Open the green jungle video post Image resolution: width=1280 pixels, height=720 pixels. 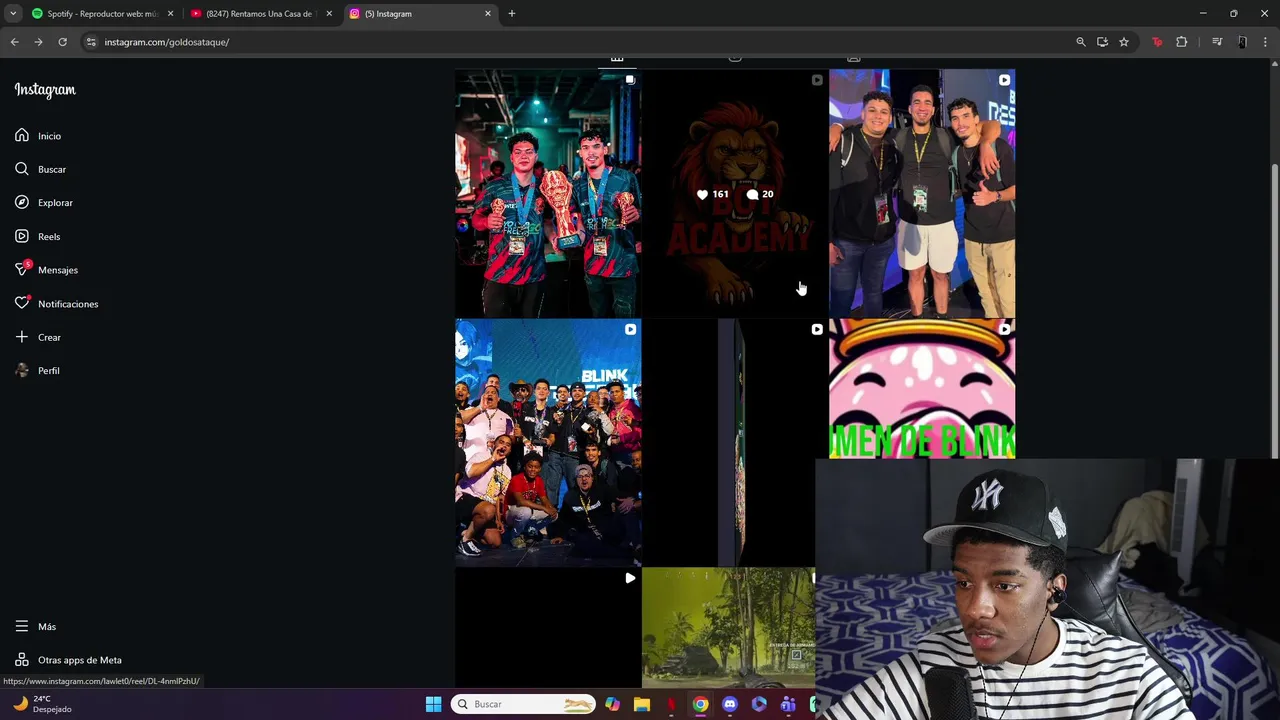[728, 628]
